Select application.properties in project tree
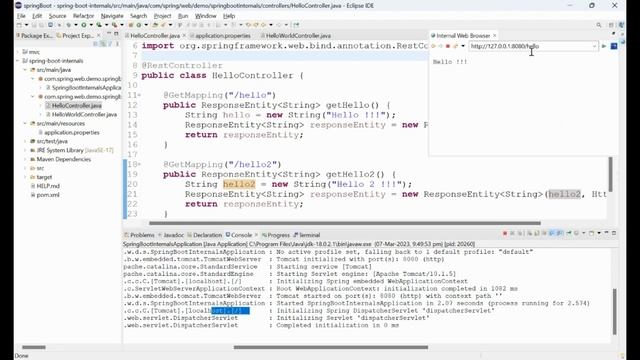640x360 pixels. (x=69, y=133)
